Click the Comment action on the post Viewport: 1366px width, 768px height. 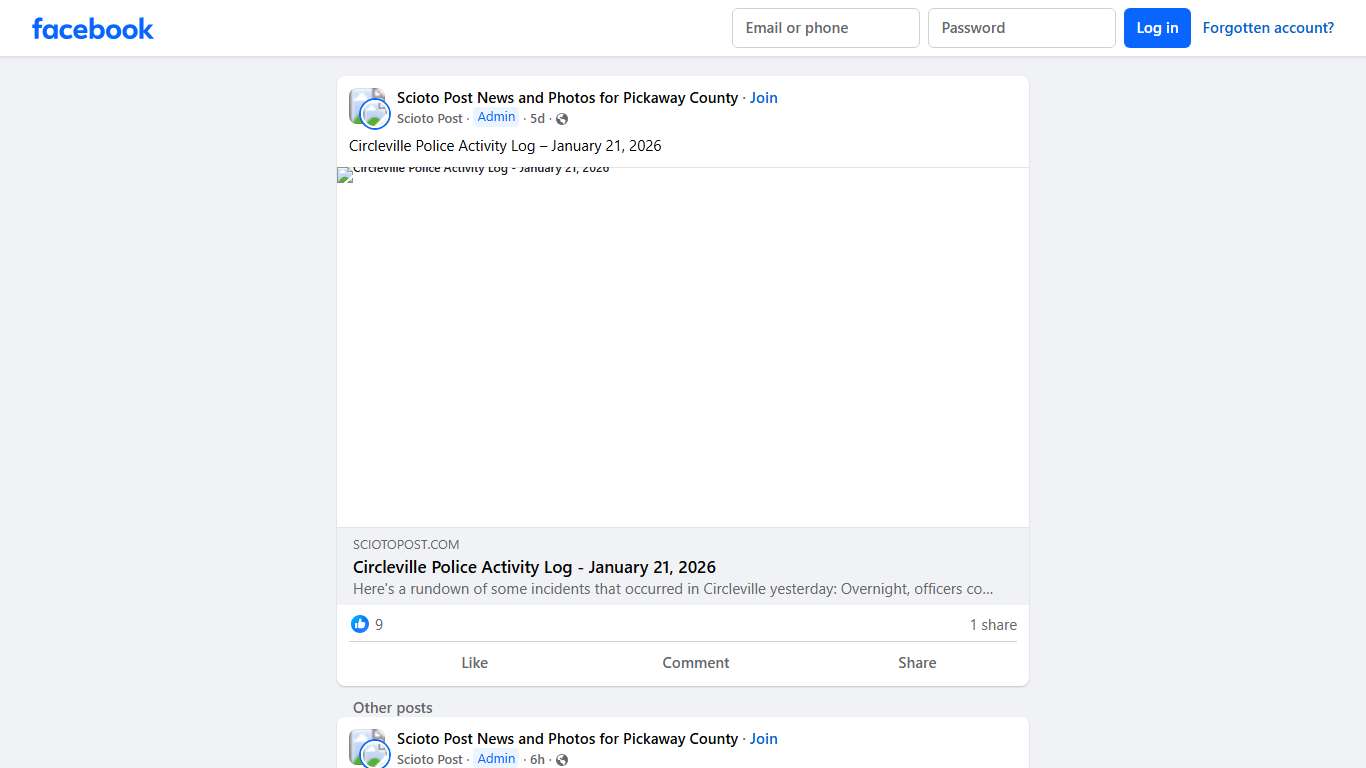click(695, 662)
